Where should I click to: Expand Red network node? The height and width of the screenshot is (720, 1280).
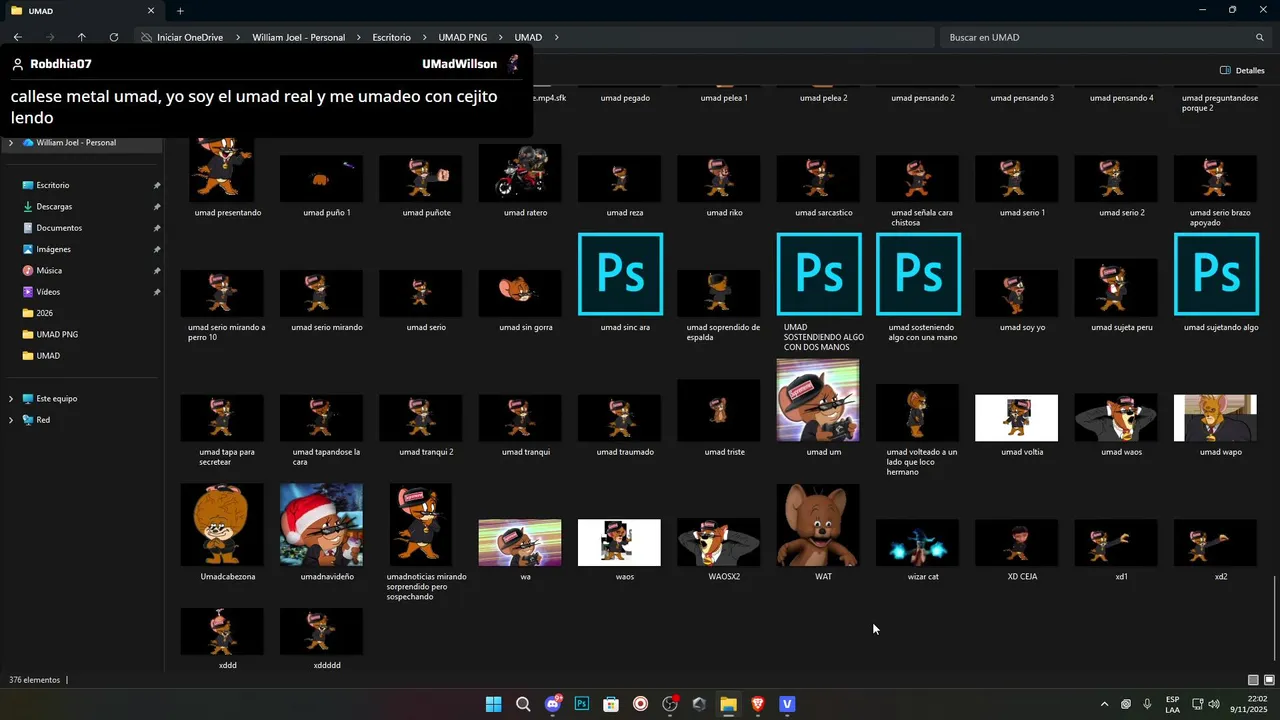coord(11,420)
